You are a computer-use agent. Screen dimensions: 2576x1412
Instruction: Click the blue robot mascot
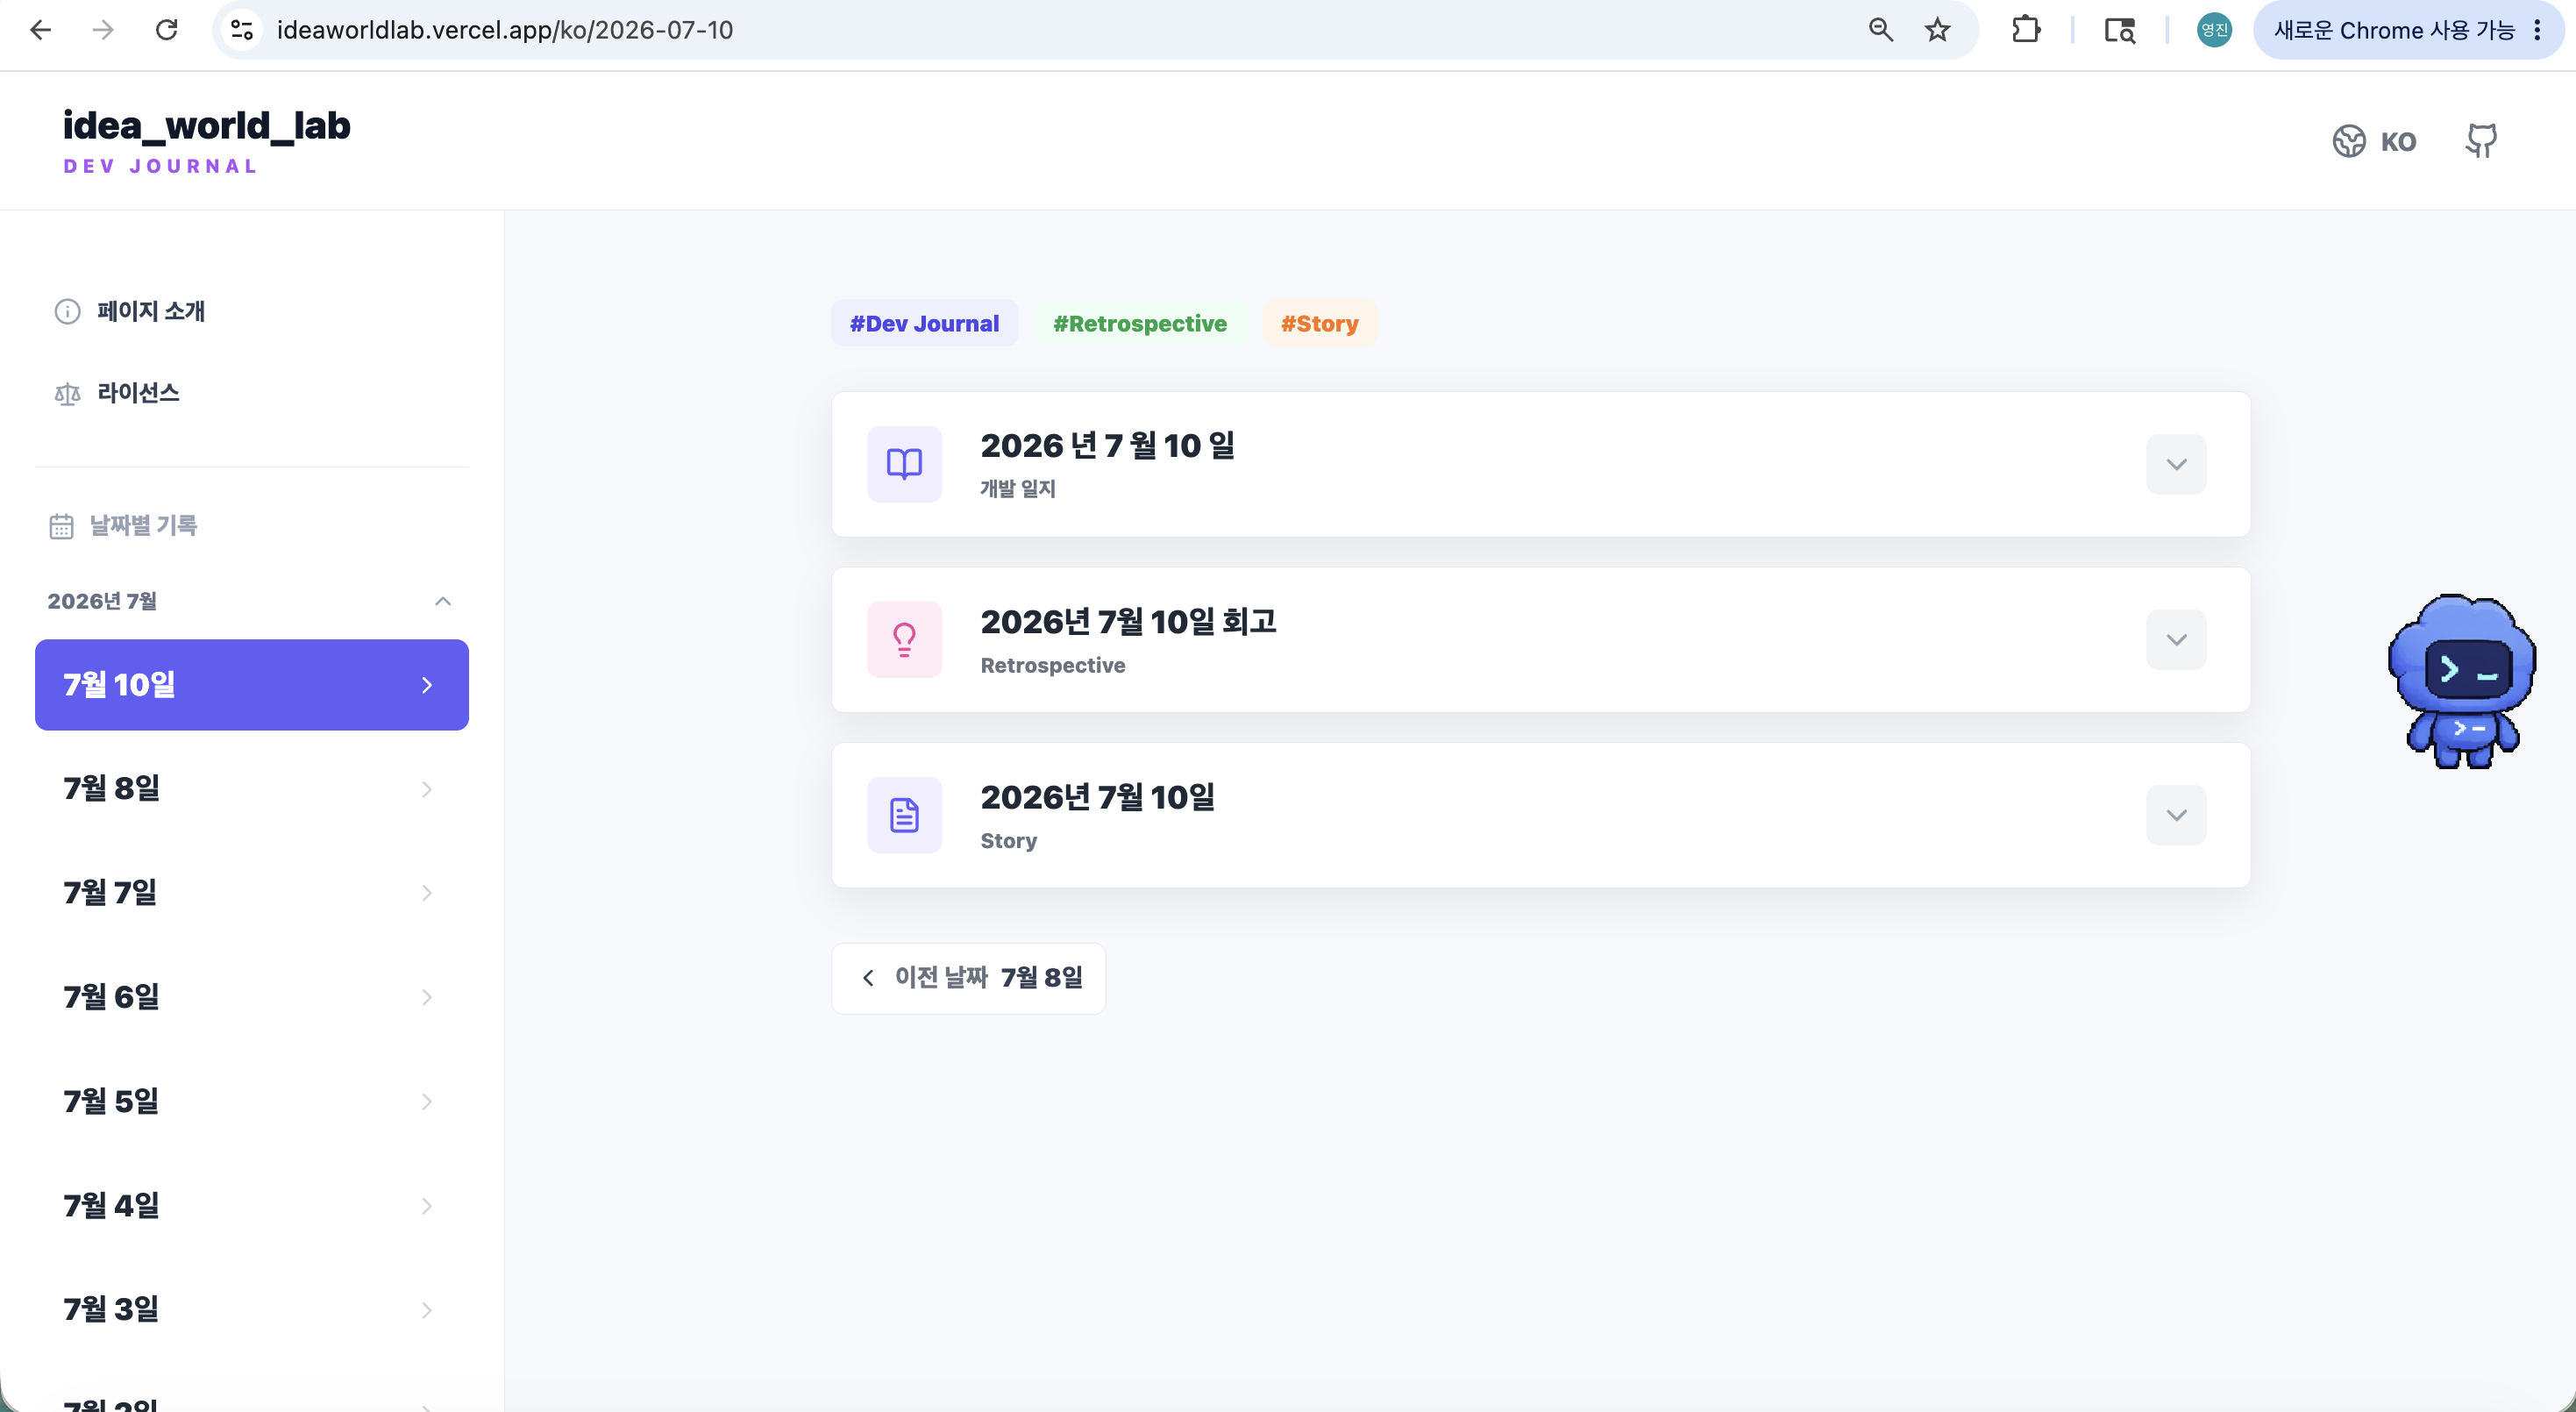(2461, 681)
